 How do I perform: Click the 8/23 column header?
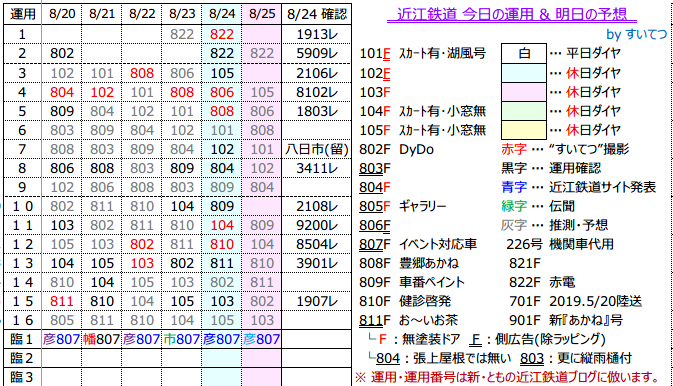pyautogui.click(x=182, y=14)
